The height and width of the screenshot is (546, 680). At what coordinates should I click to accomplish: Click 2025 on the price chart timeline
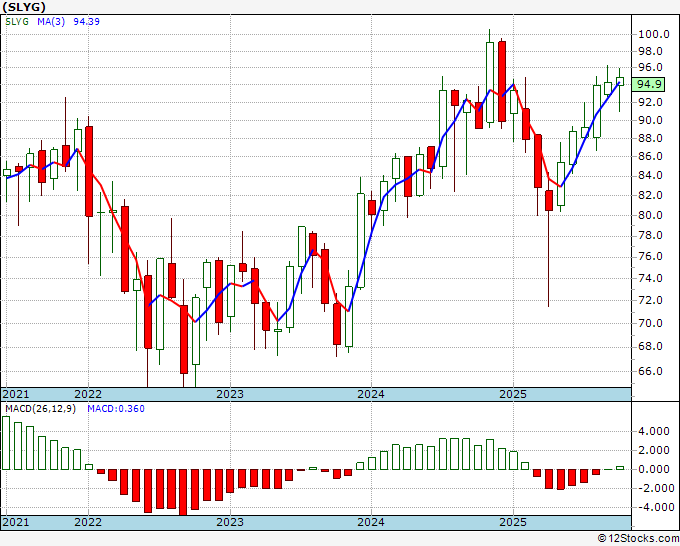tap(513, 394)
